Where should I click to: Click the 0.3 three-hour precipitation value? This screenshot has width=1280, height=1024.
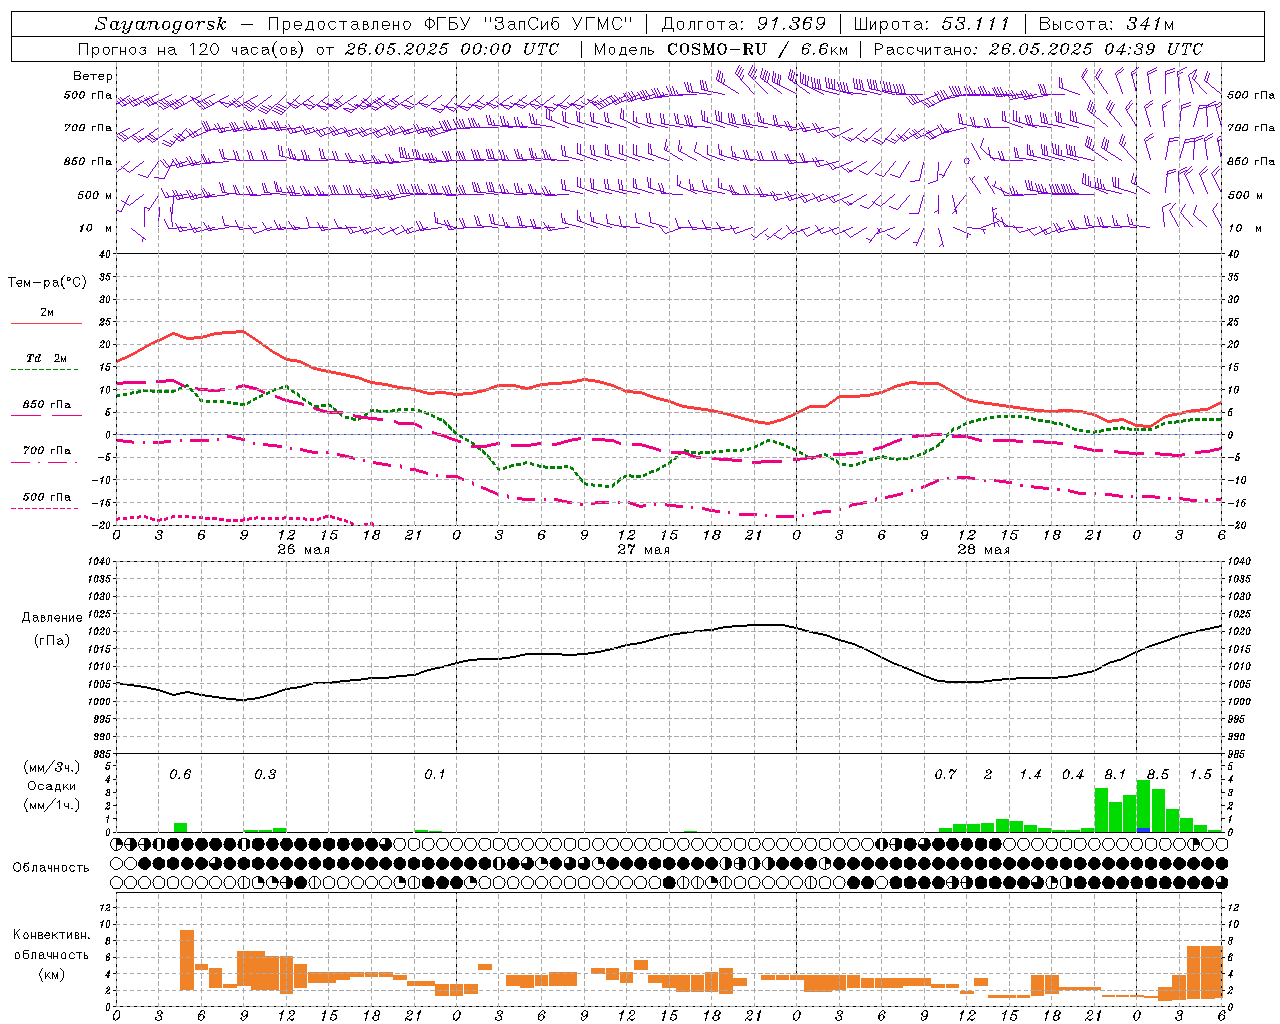coord(265,775)
